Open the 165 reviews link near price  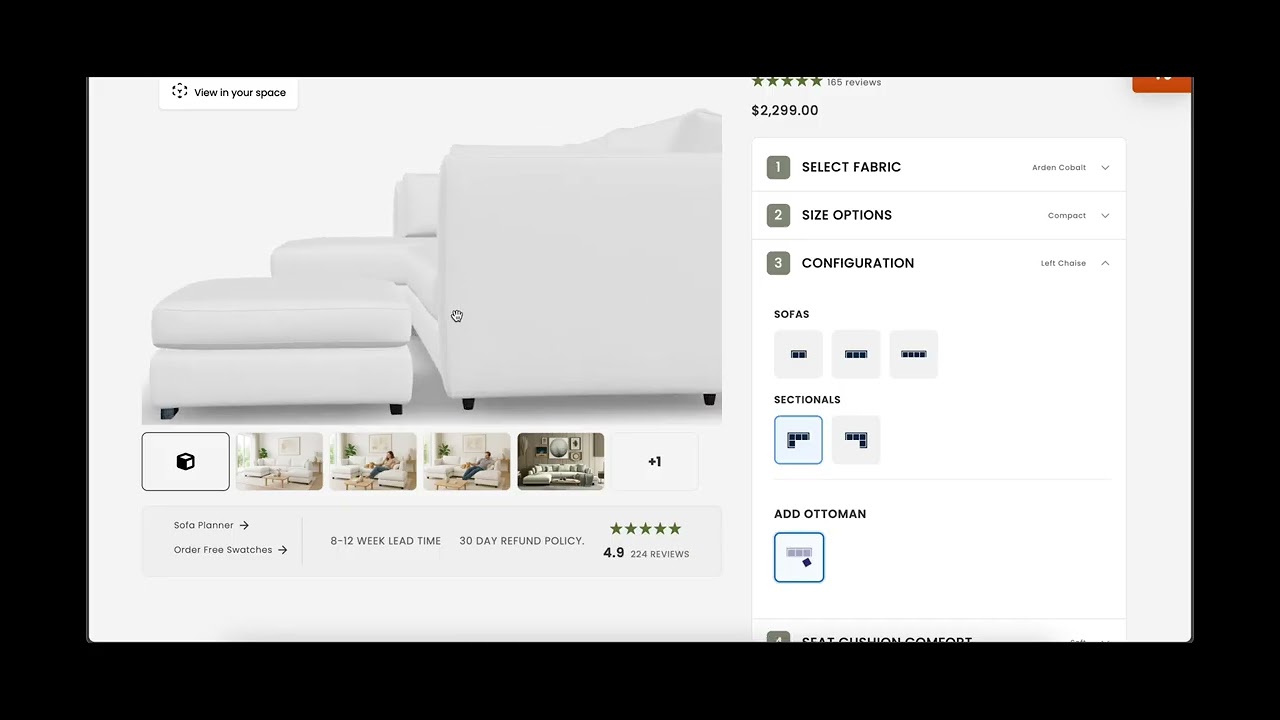854,82
